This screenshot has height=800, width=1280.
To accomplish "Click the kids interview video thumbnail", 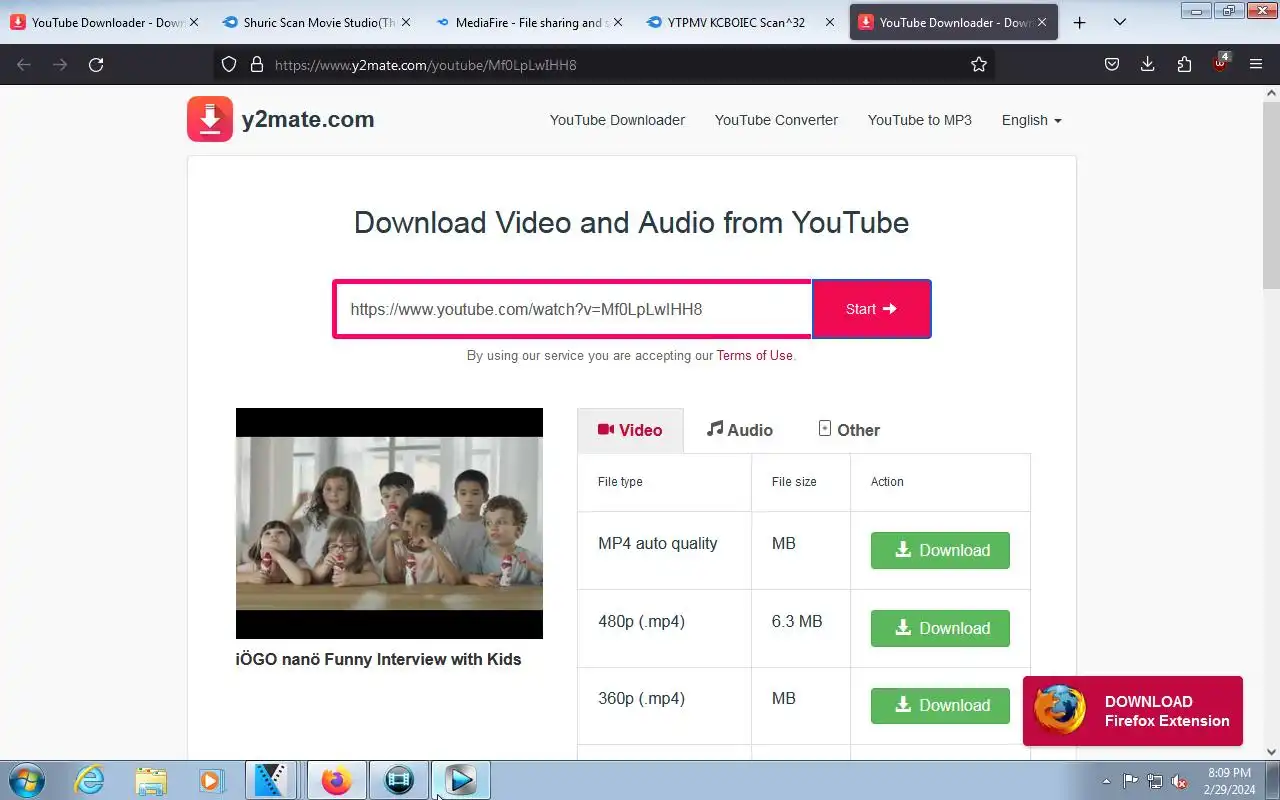I will coord(389,523).
